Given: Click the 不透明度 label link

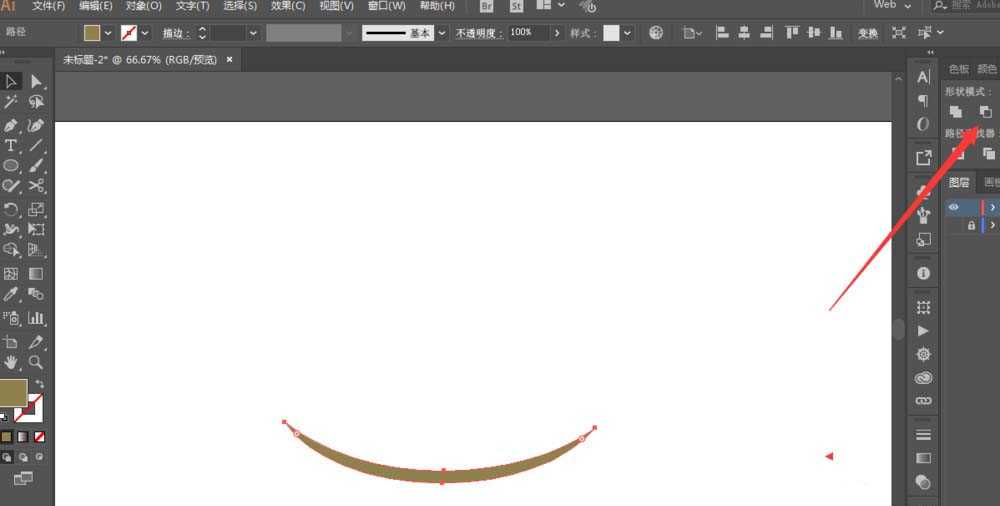Looking at the screenshot, I should (479, 33).
